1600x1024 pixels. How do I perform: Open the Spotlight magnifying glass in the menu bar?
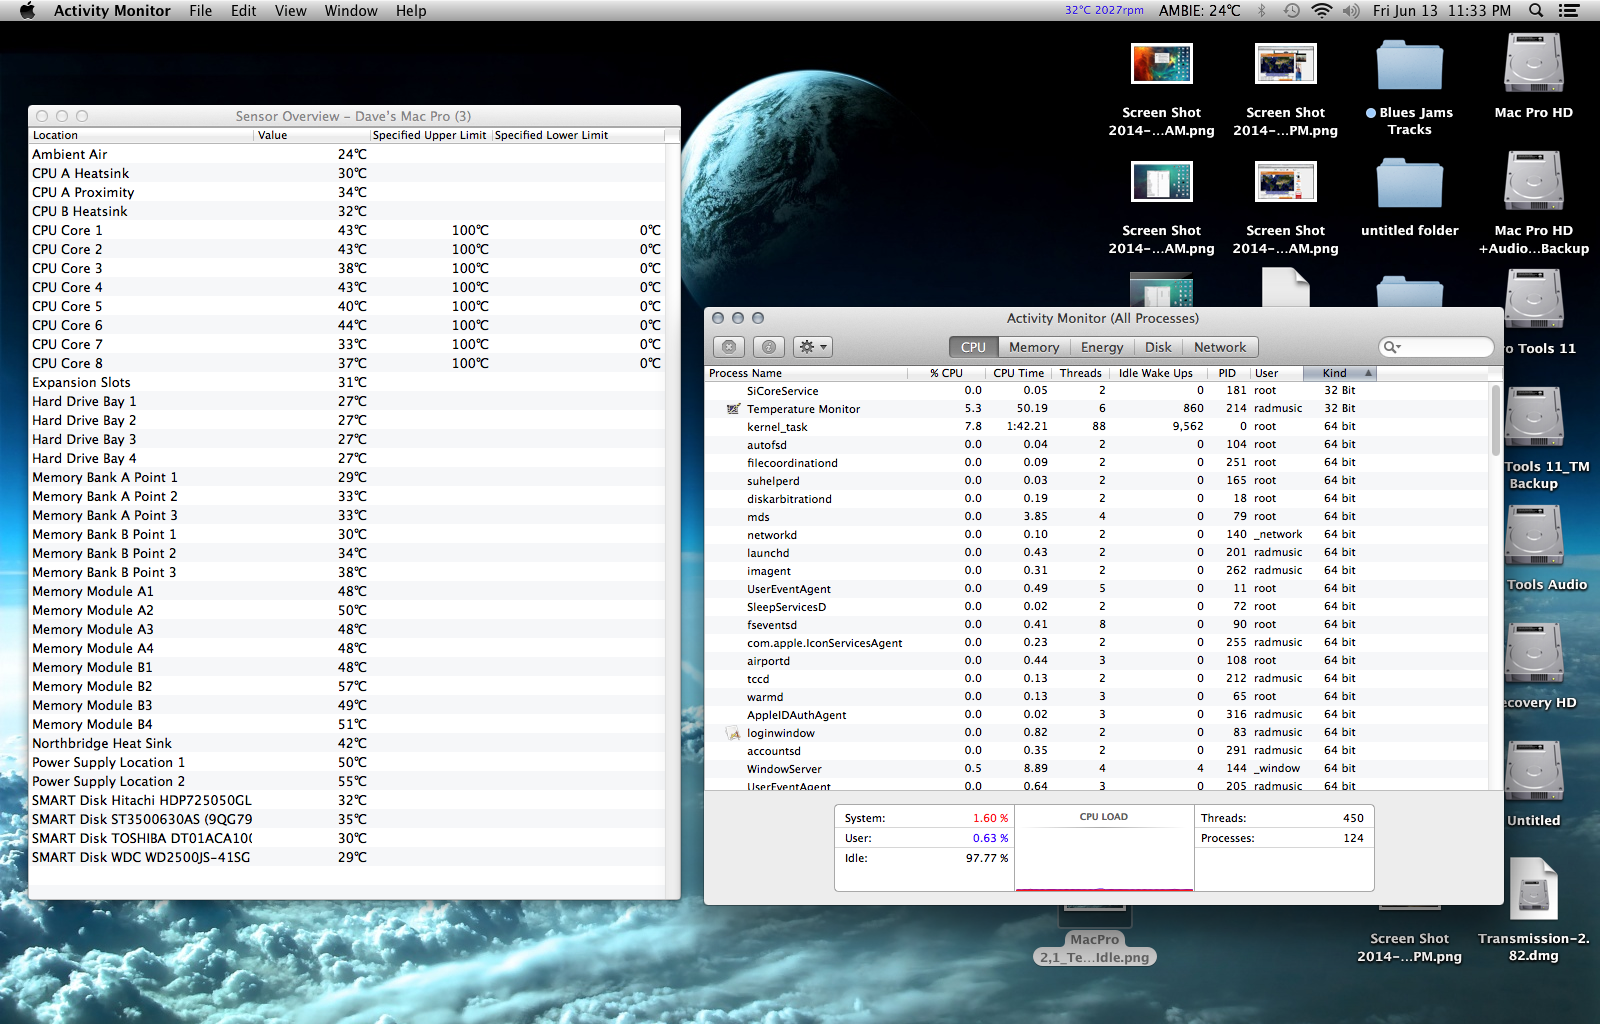click(1536, 11)
